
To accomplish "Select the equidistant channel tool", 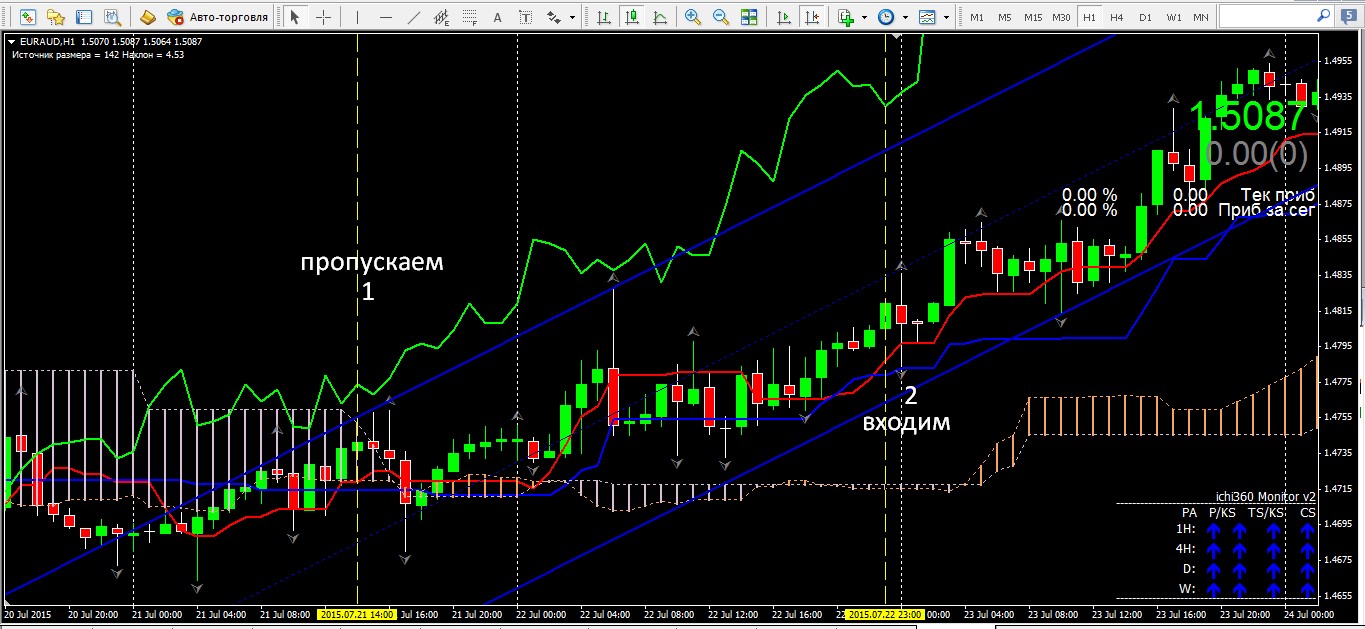I will click(441, 17).
